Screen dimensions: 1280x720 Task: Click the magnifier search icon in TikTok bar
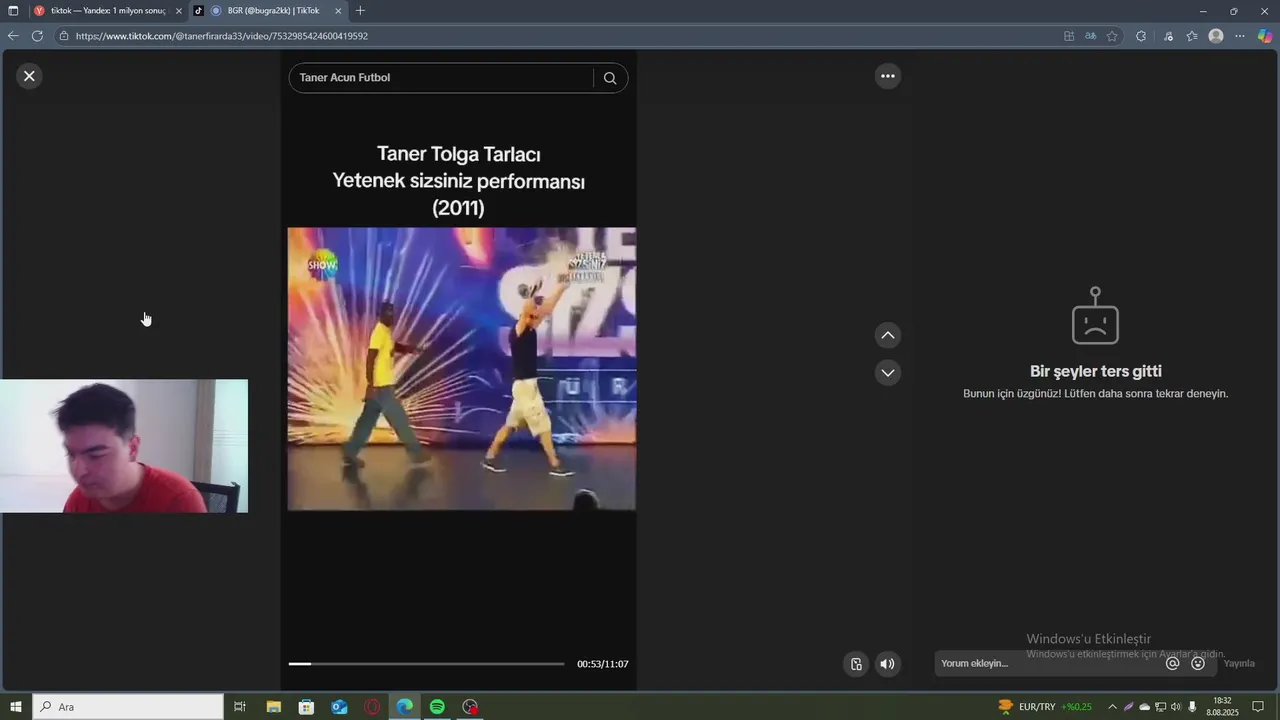[x=610, y=78]
